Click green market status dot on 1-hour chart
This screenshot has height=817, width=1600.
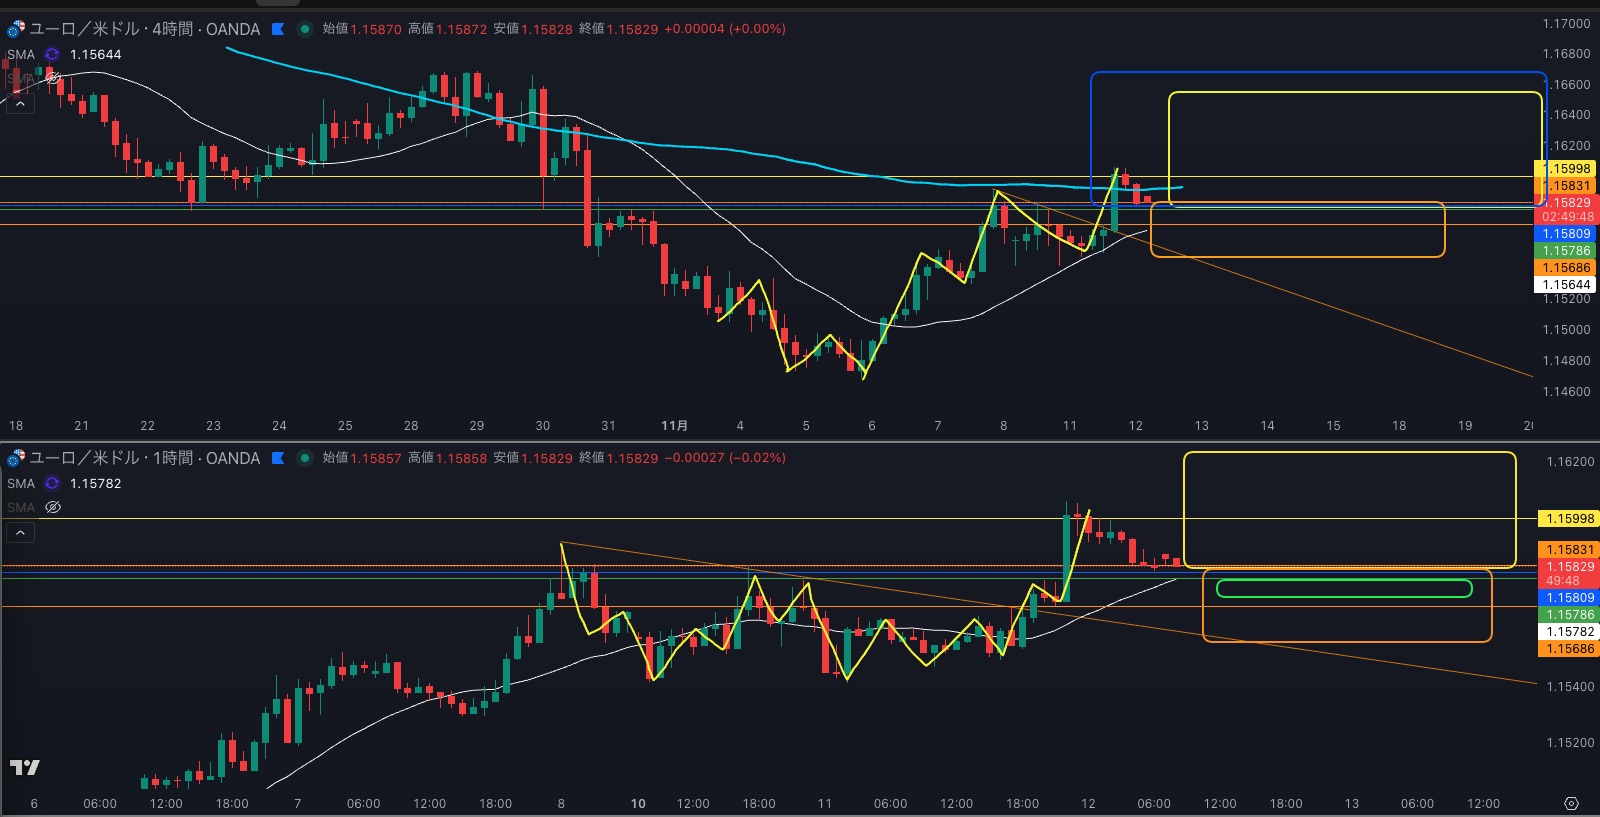click(305, 458)
